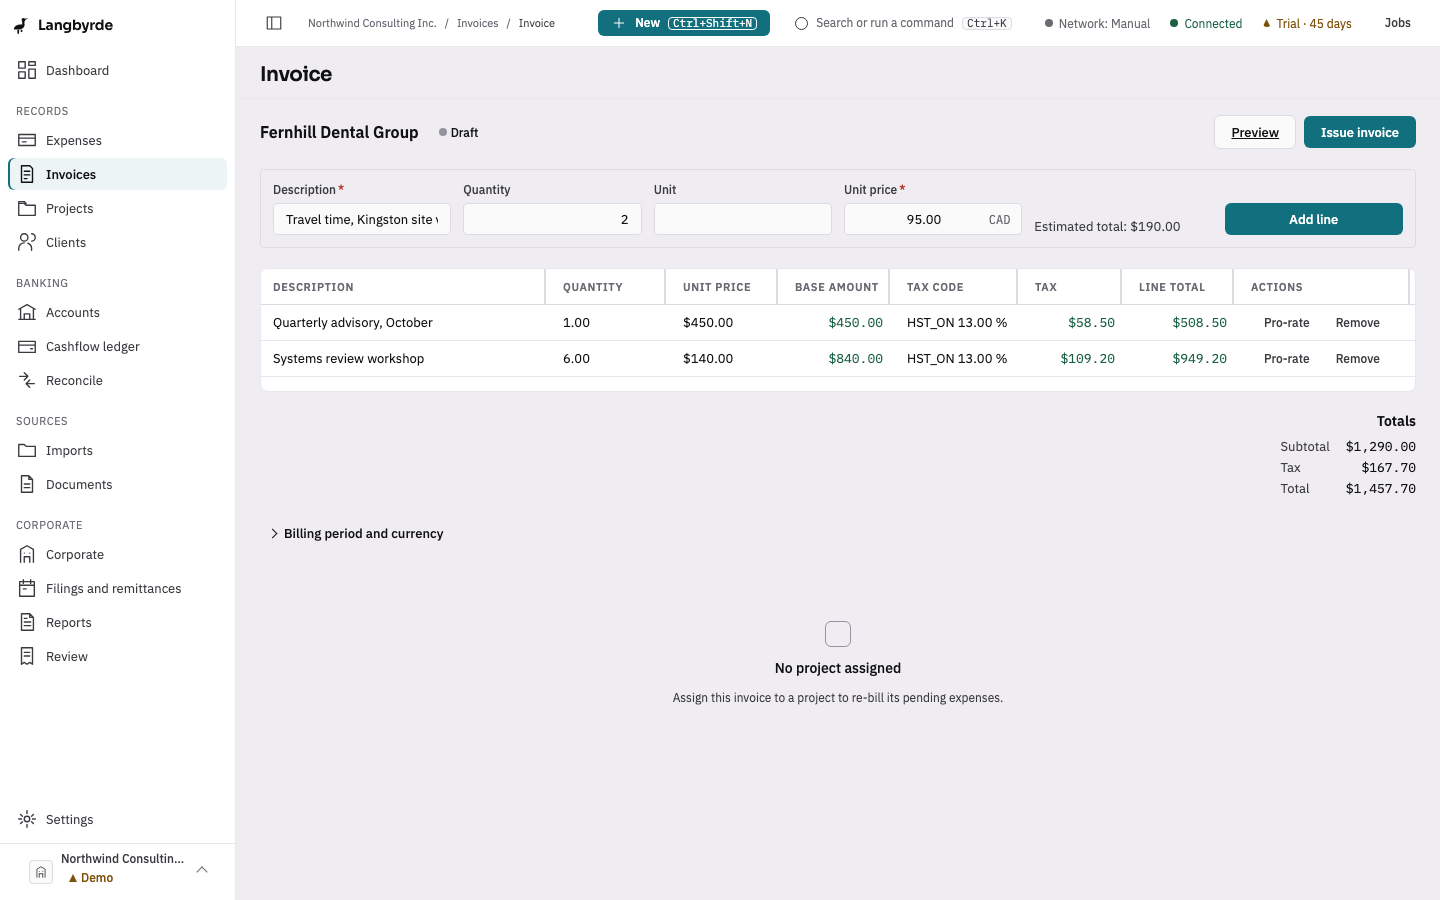Click the Langbyrde logo icon
This screenshot has width=1440, height=900.
click(x=21, y=25)
